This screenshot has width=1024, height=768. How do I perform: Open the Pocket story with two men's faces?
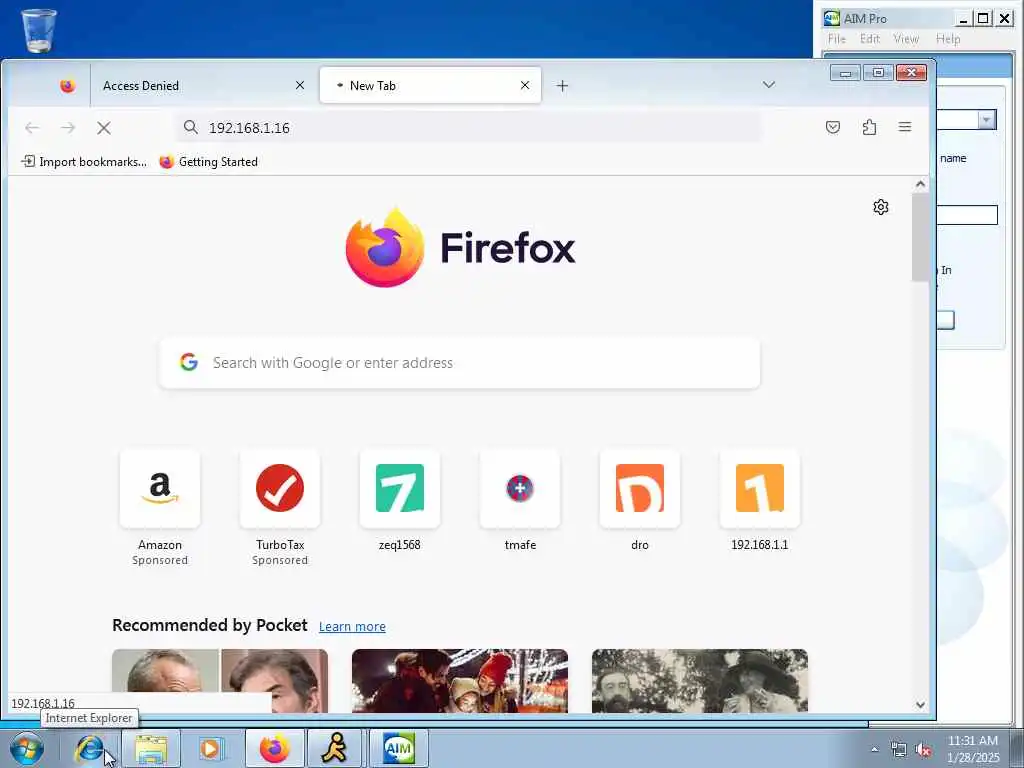[220, 680]
